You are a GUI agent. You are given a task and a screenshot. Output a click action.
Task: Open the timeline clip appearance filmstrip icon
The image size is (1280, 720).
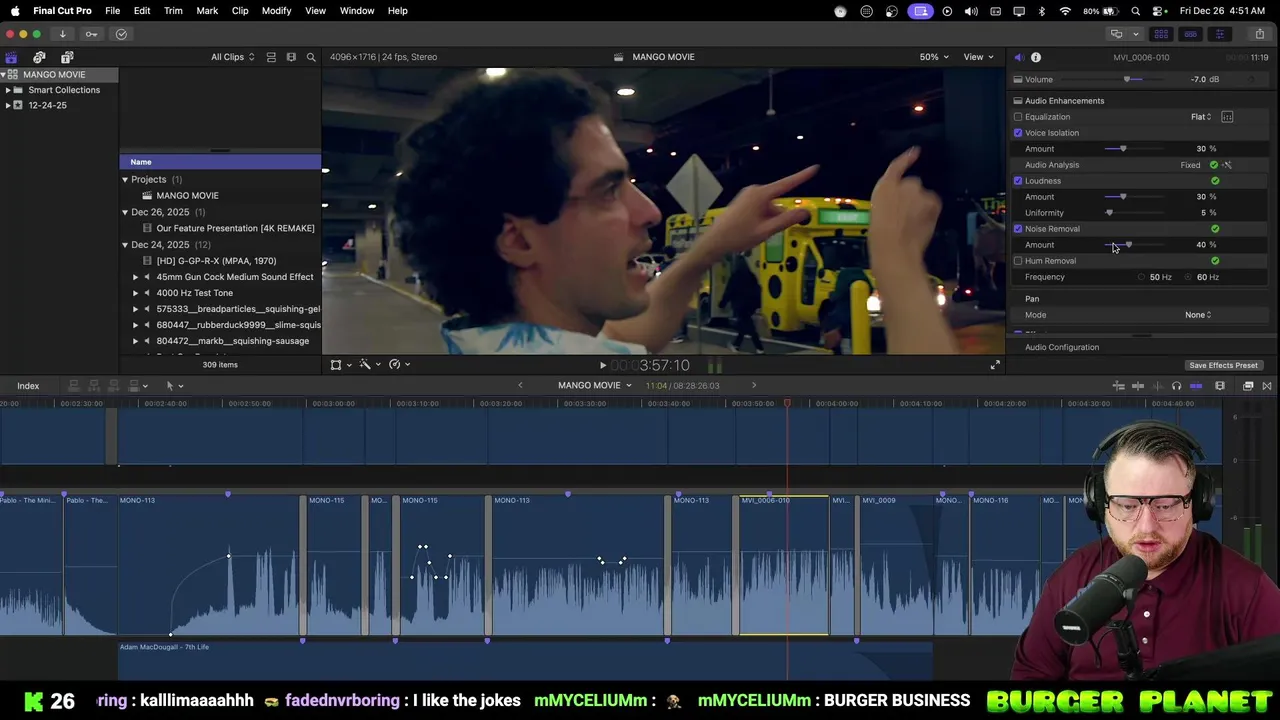(x=1220, y=386)
